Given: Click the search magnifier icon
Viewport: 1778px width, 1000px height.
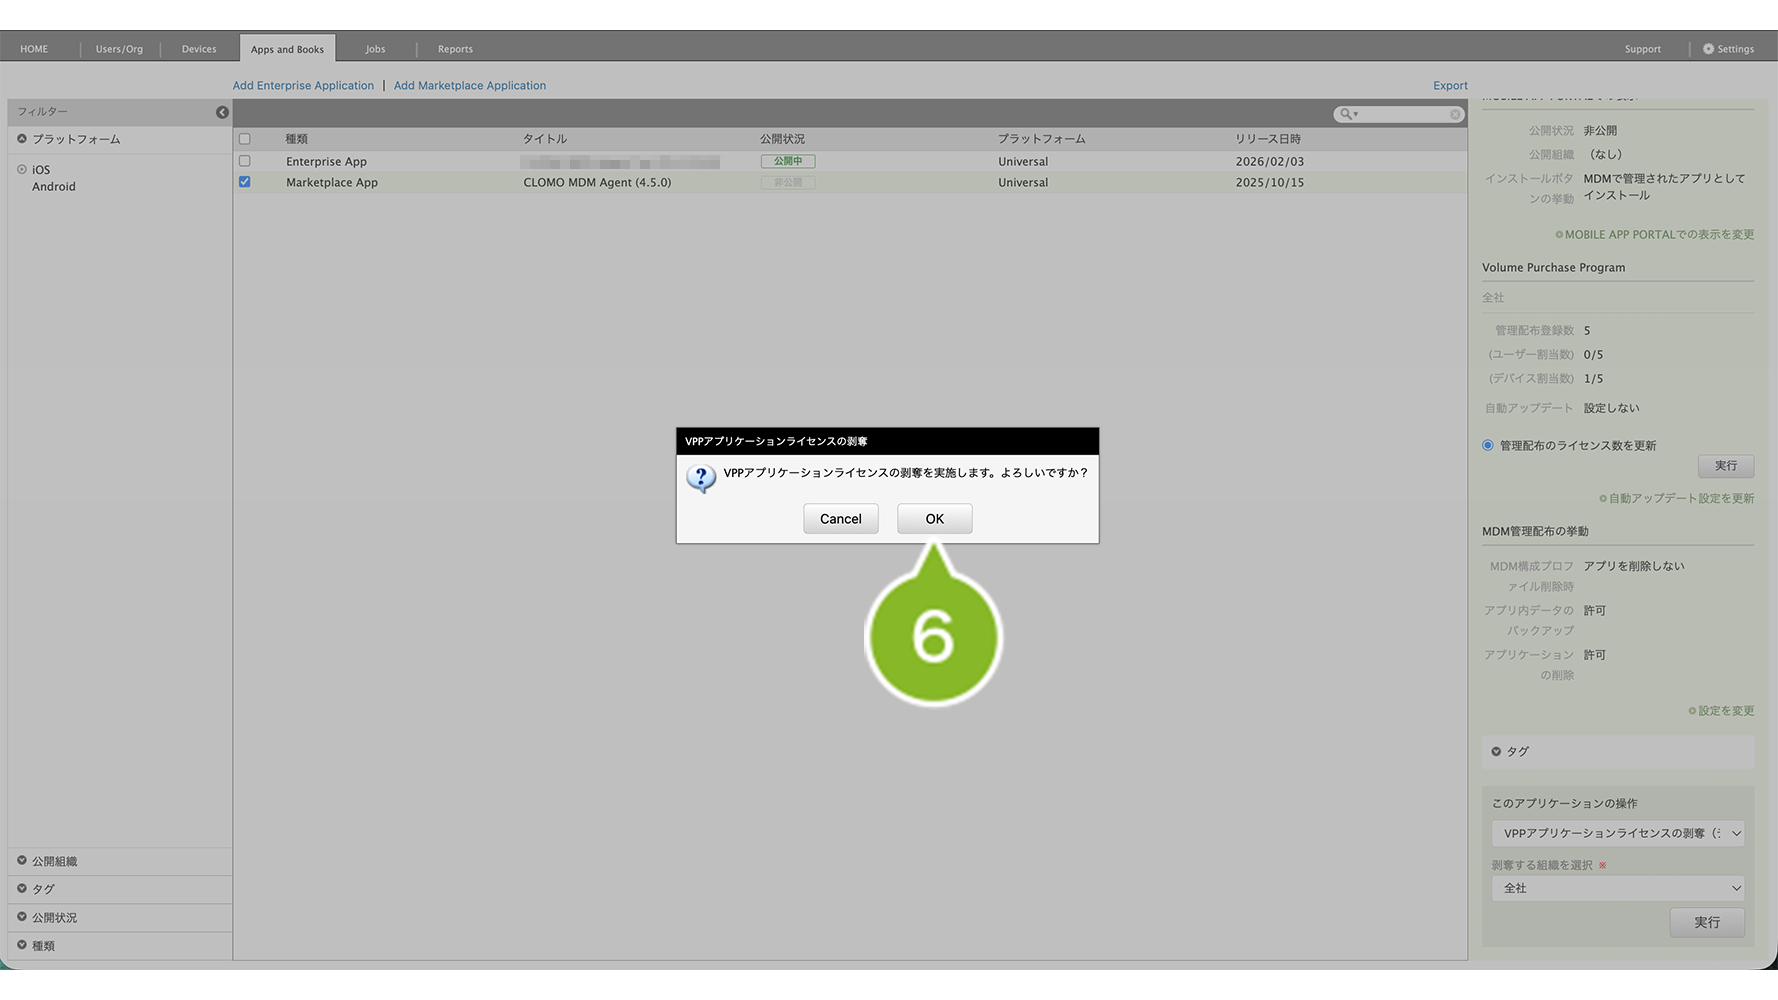Looking at the screenshot, I should coord(1346,114).
